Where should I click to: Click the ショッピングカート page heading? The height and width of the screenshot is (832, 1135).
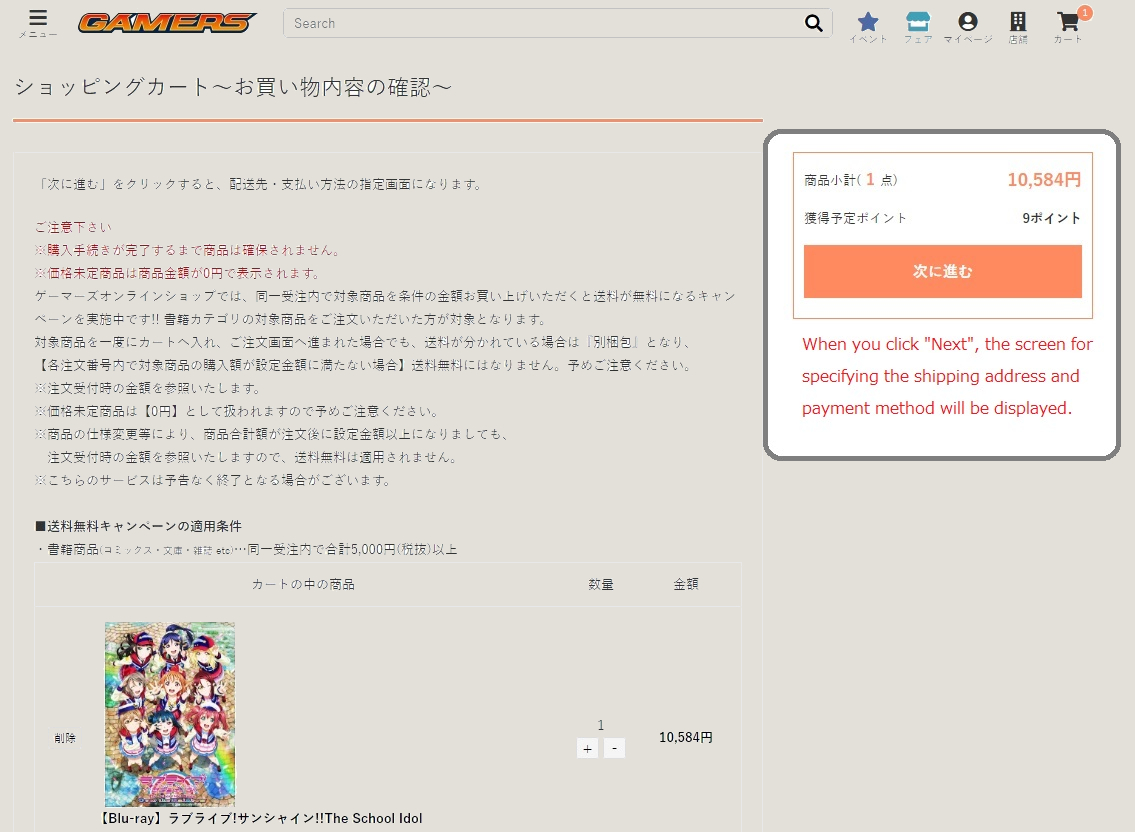233,87
